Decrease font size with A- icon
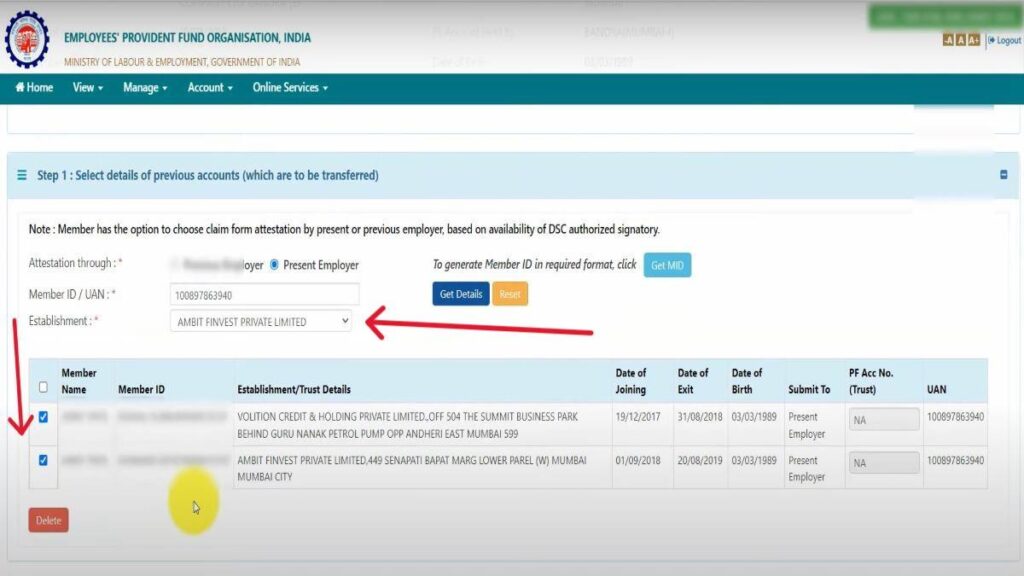The width and height of the screenshot is (1024, 576). point(948,40)
